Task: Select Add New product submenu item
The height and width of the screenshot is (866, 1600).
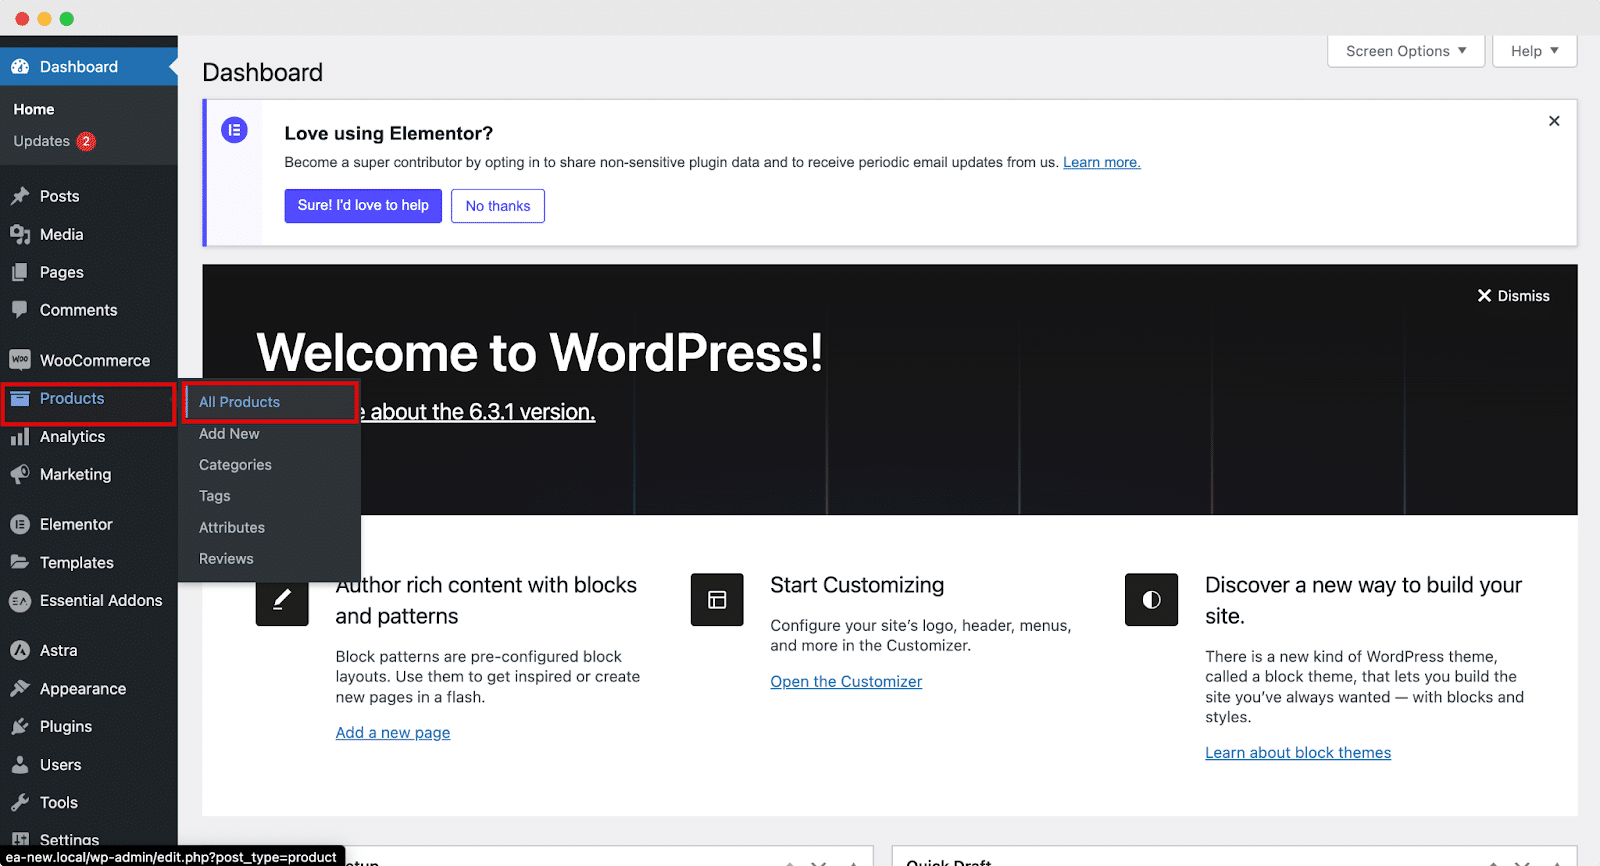Action: coord(229,434)
